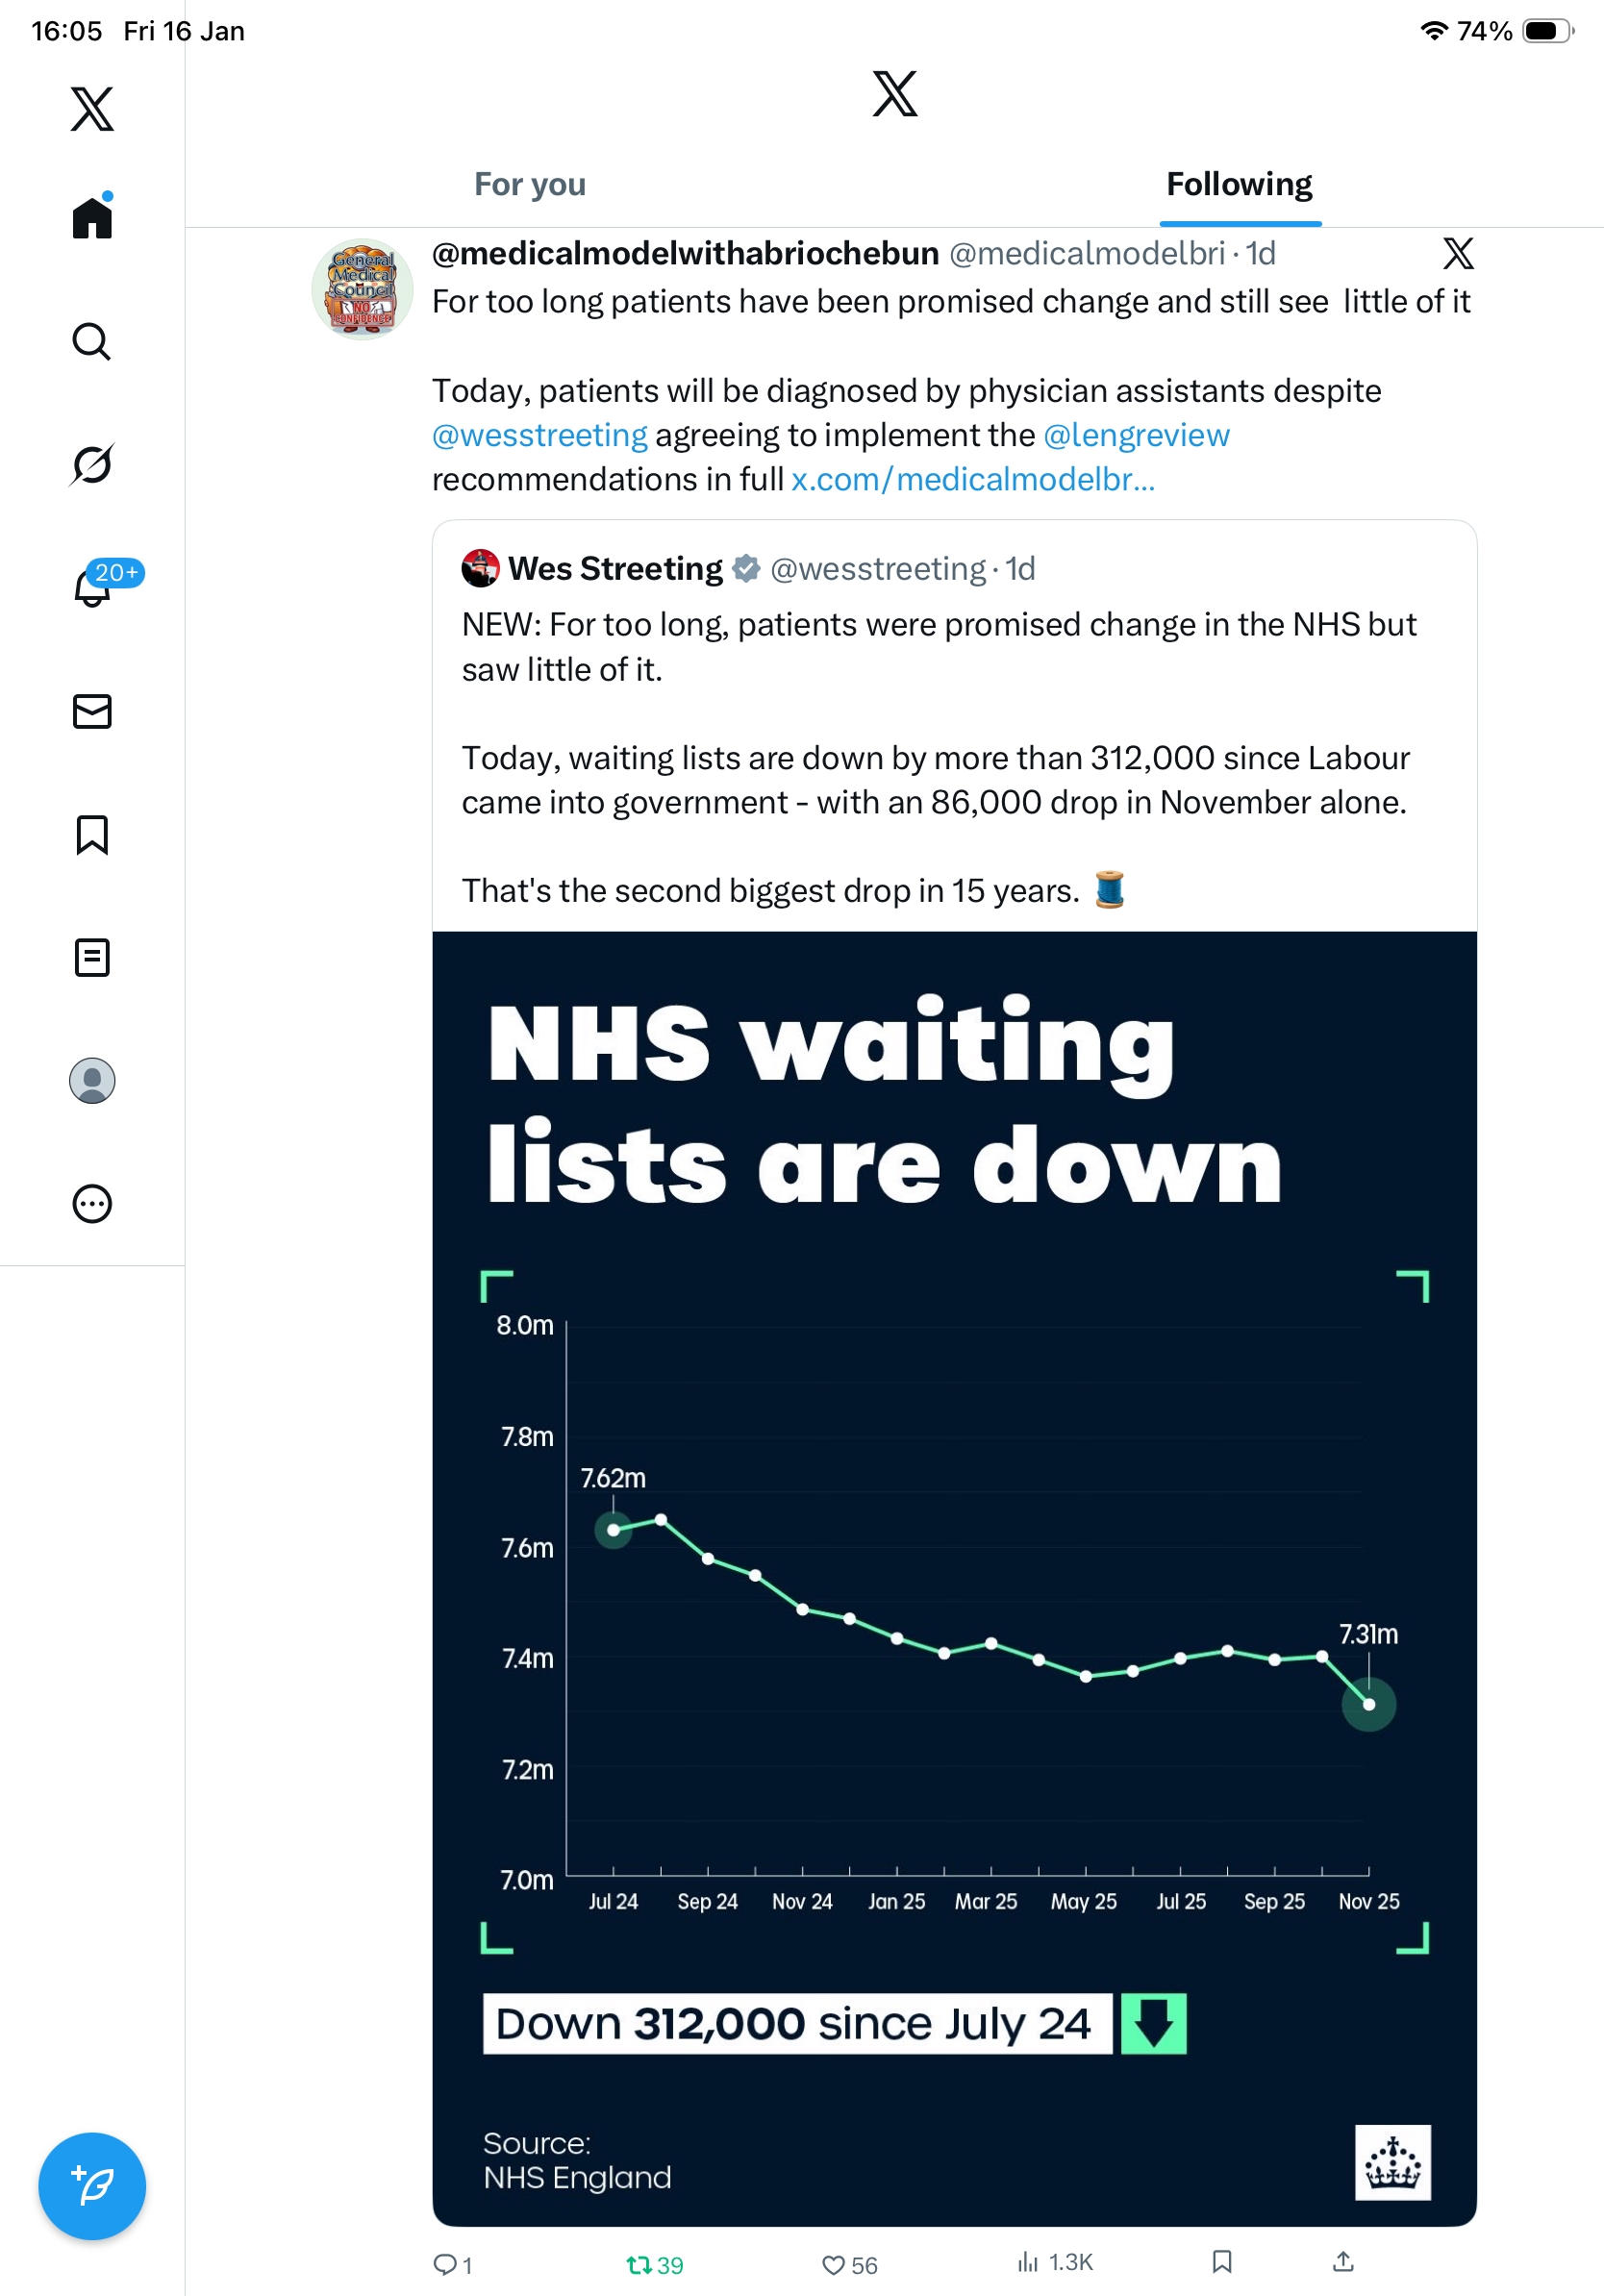
Task: Open the Lists sidebar icon
Action: [x=92, y=957]
